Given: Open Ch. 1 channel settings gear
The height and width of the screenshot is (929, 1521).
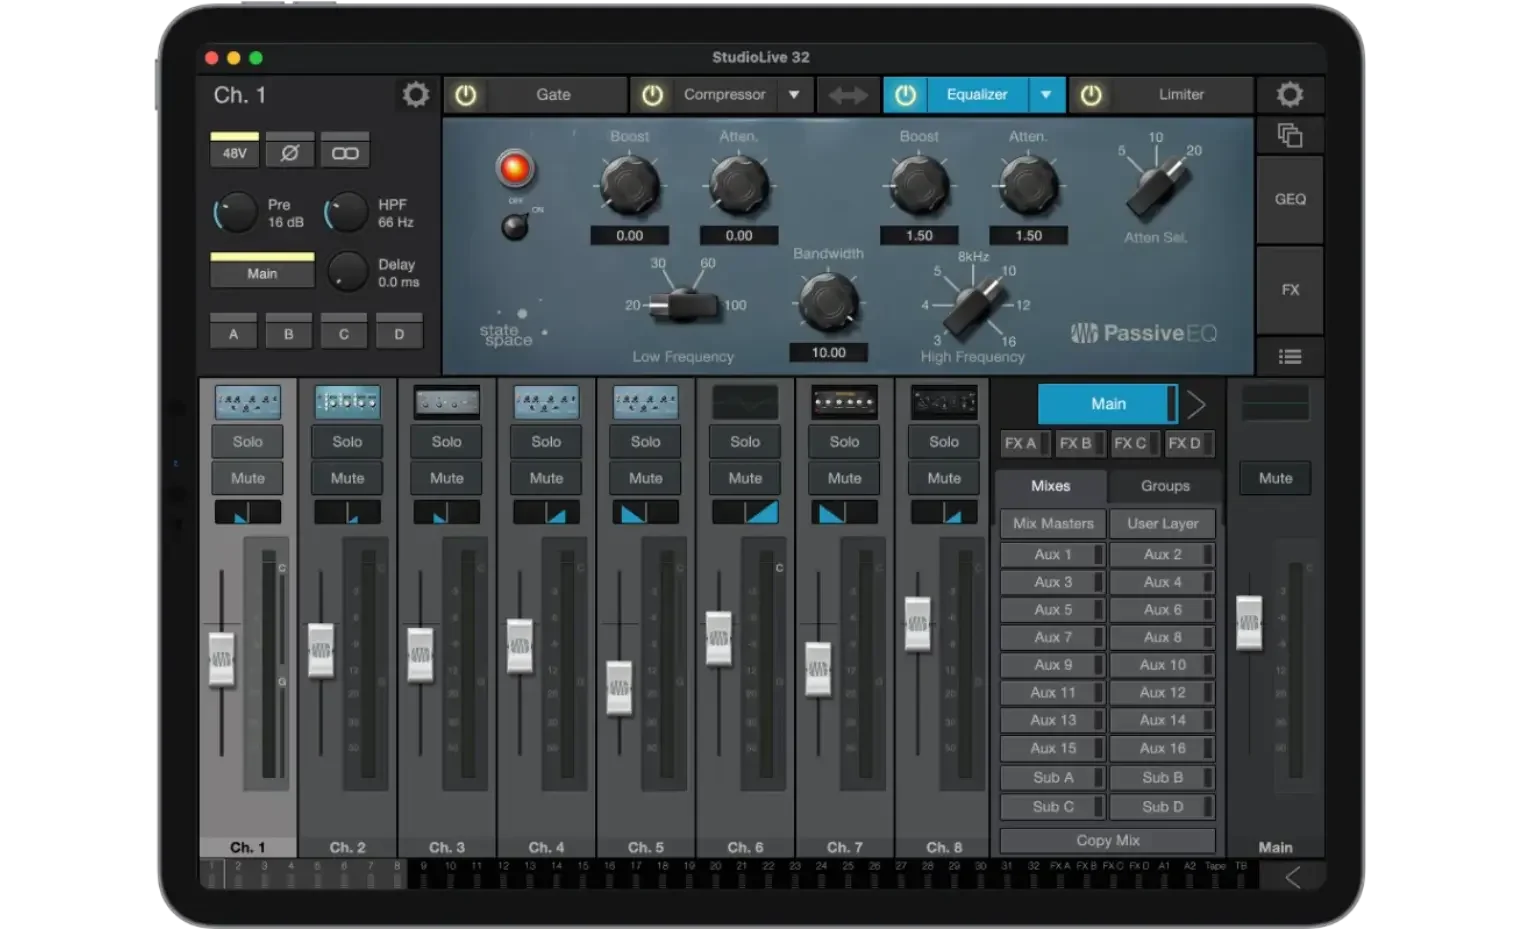Looking at the screenshot, I should tap(415, 95).
